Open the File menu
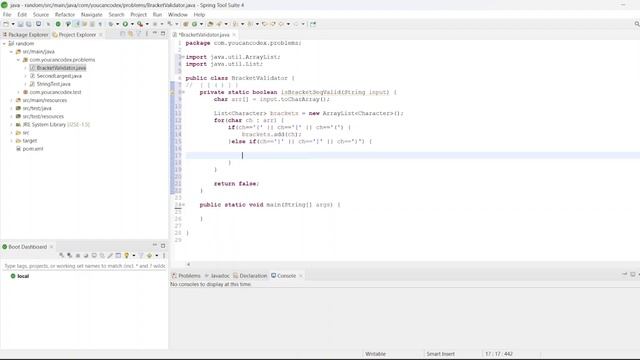The height and width of the screenshot is (360, 640). pos(7,15)
